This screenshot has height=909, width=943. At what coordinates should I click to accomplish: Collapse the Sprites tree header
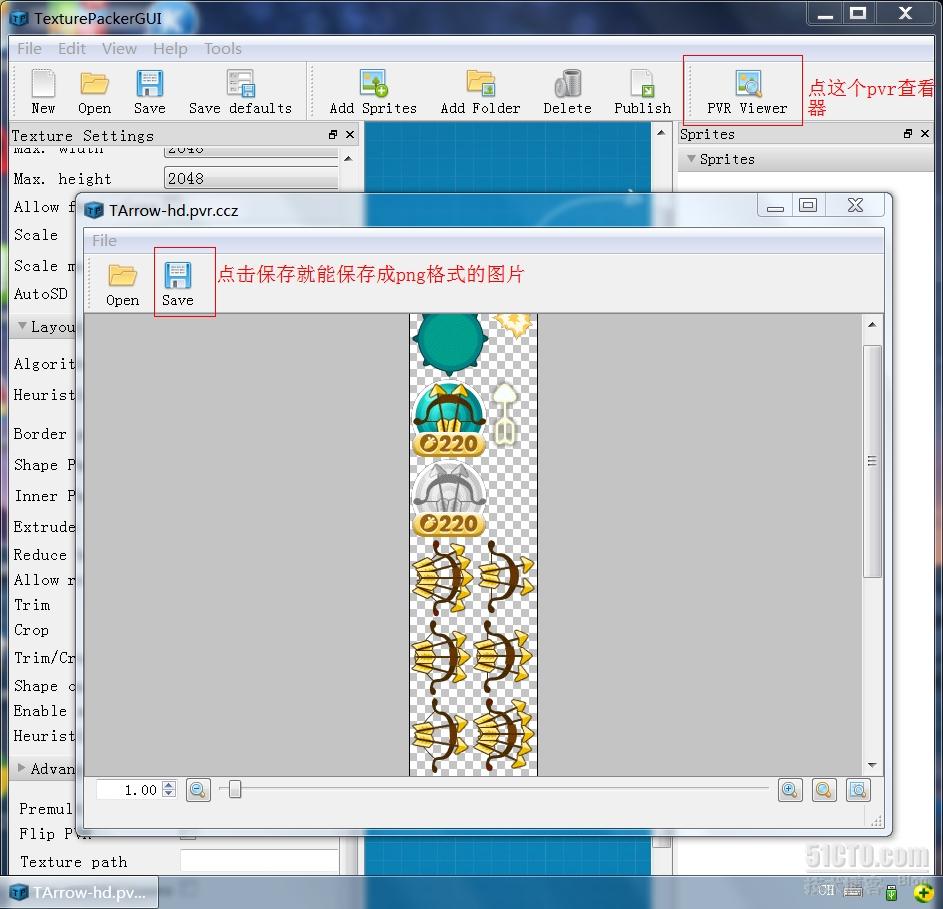coord(691,158)
